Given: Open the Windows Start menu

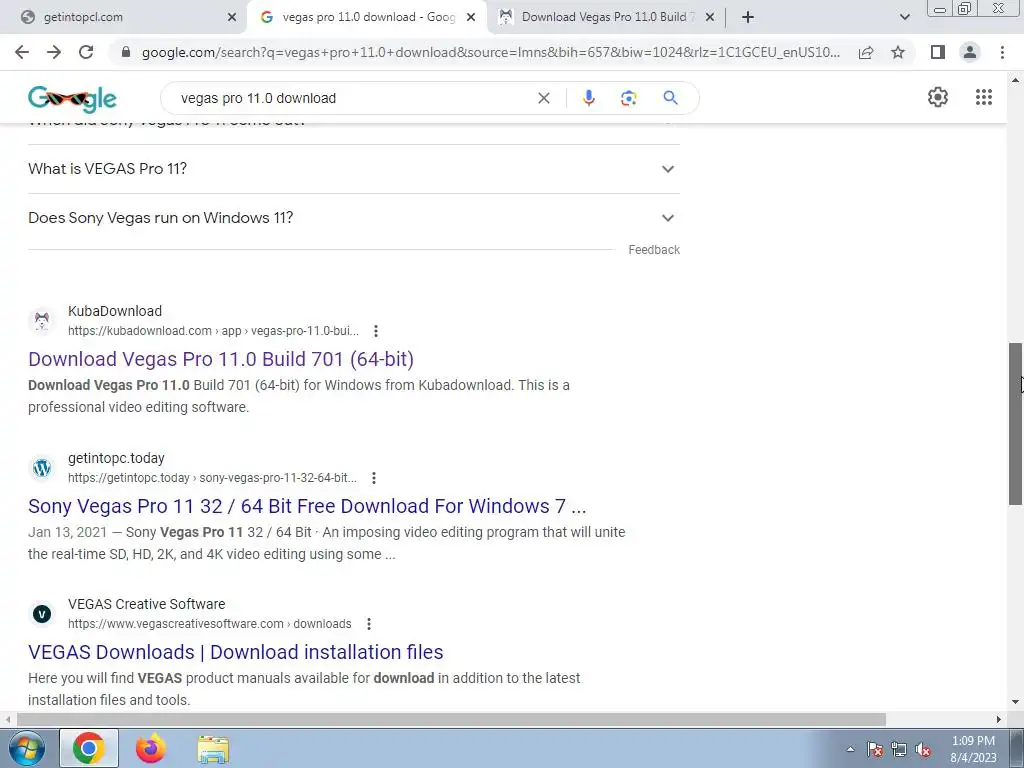Looking at the screenshot, I should point(26,749).
